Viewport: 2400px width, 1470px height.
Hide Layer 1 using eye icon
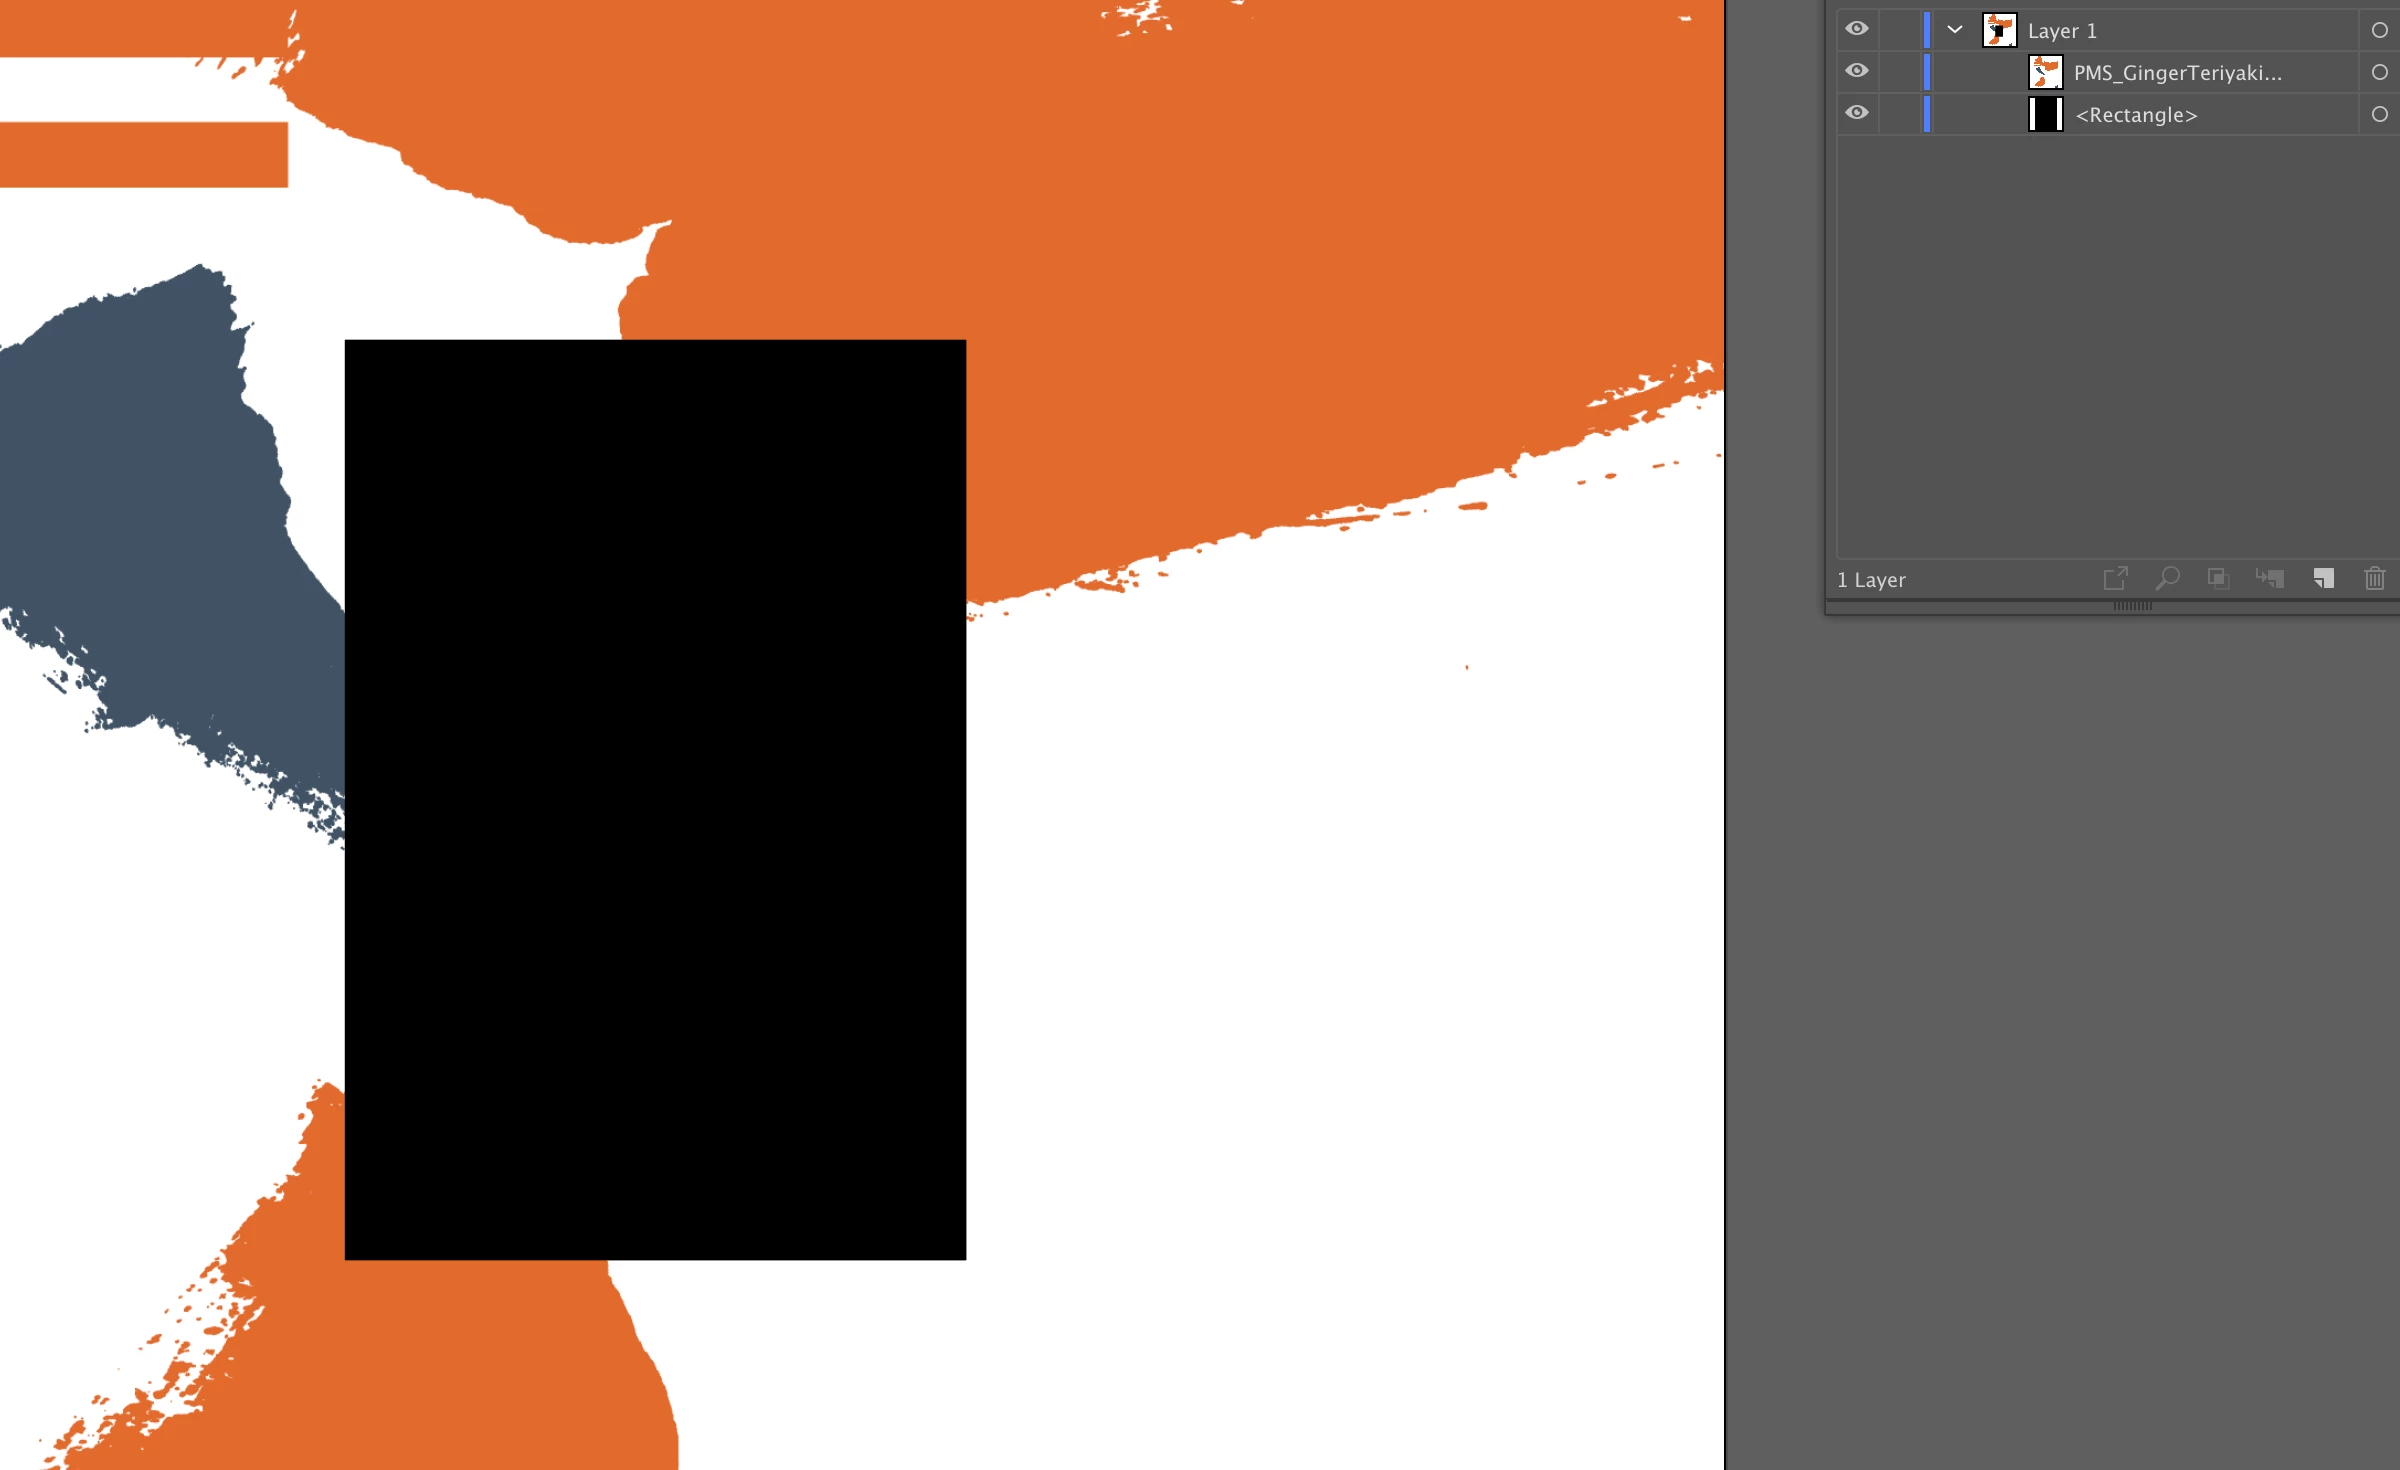point(1857,29)
